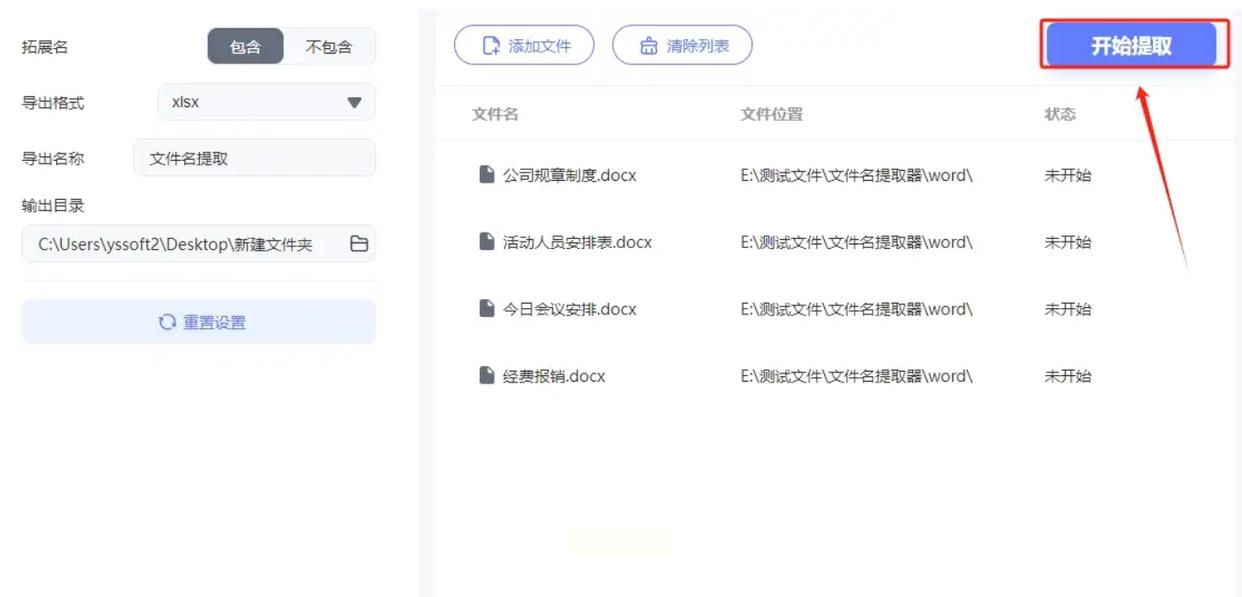Click the path of 经费报销.docx
The image size is (1242, 597).
click(x=856, y=376)
